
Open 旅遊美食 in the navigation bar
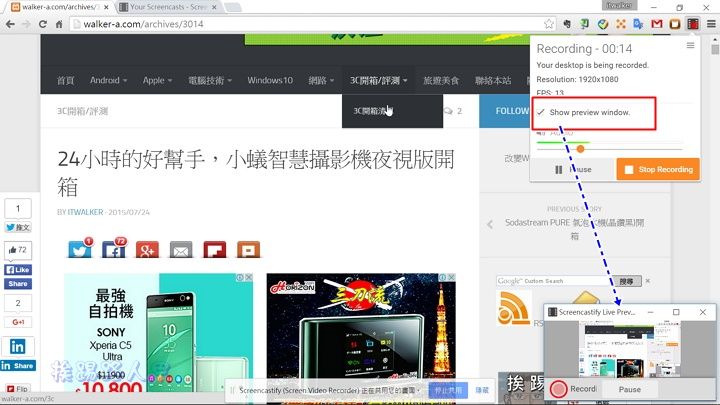(441, 80)
